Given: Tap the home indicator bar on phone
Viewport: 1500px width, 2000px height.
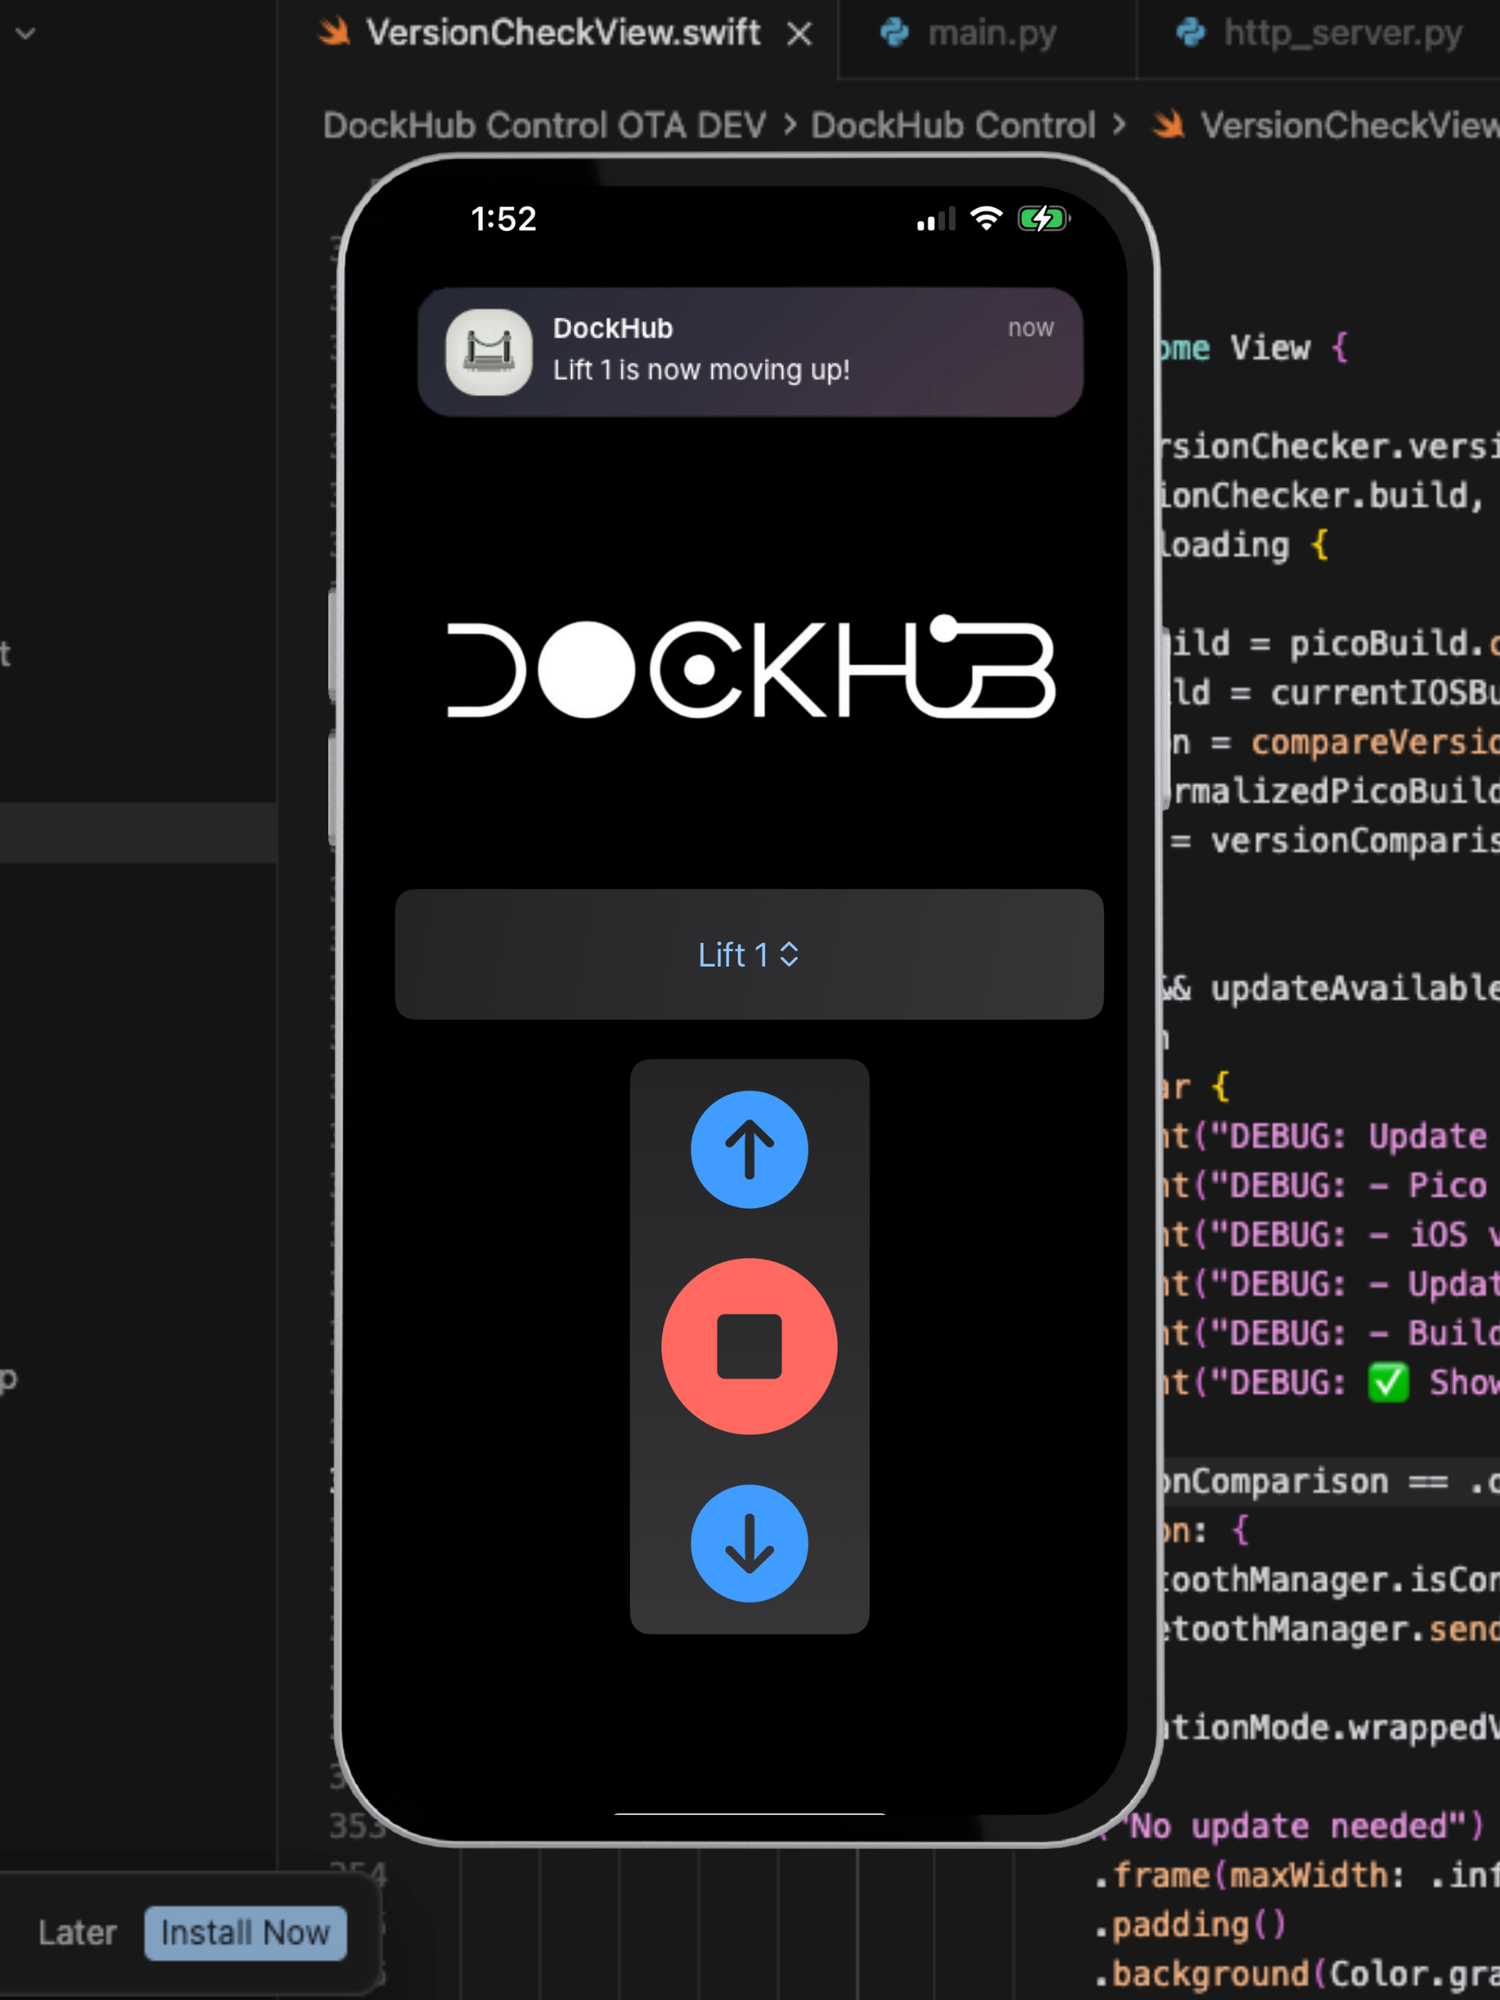Looking at the screenshot, I should coord(749,1812).
